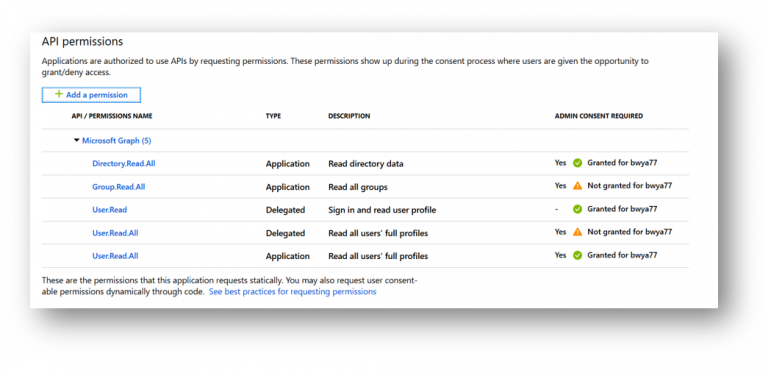Screen dimensions: 768x373
Task: Open delegated User.Read.All permission link
Action: point(115,233)
